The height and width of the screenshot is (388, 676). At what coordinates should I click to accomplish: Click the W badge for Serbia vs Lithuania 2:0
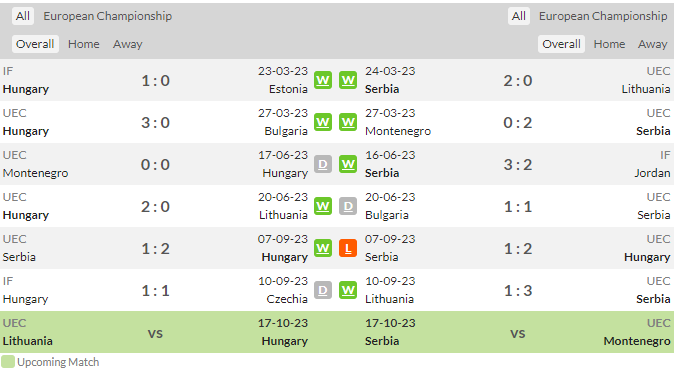pos(348,80)
